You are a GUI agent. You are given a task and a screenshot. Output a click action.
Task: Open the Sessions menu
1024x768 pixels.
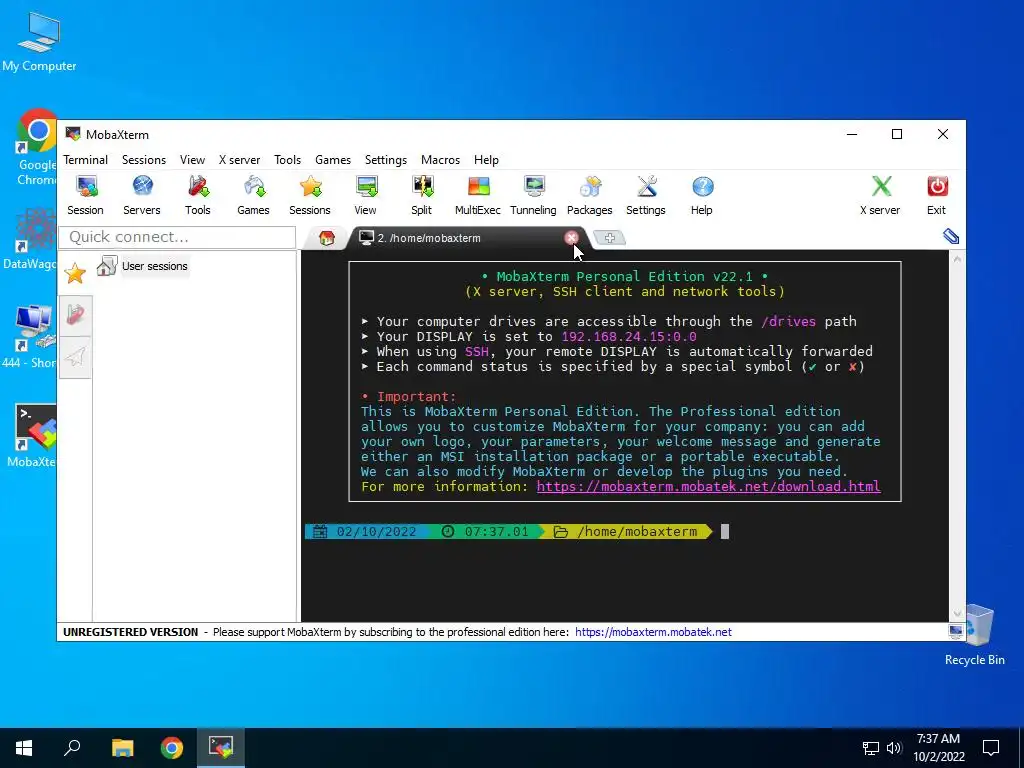coord(144,160)
